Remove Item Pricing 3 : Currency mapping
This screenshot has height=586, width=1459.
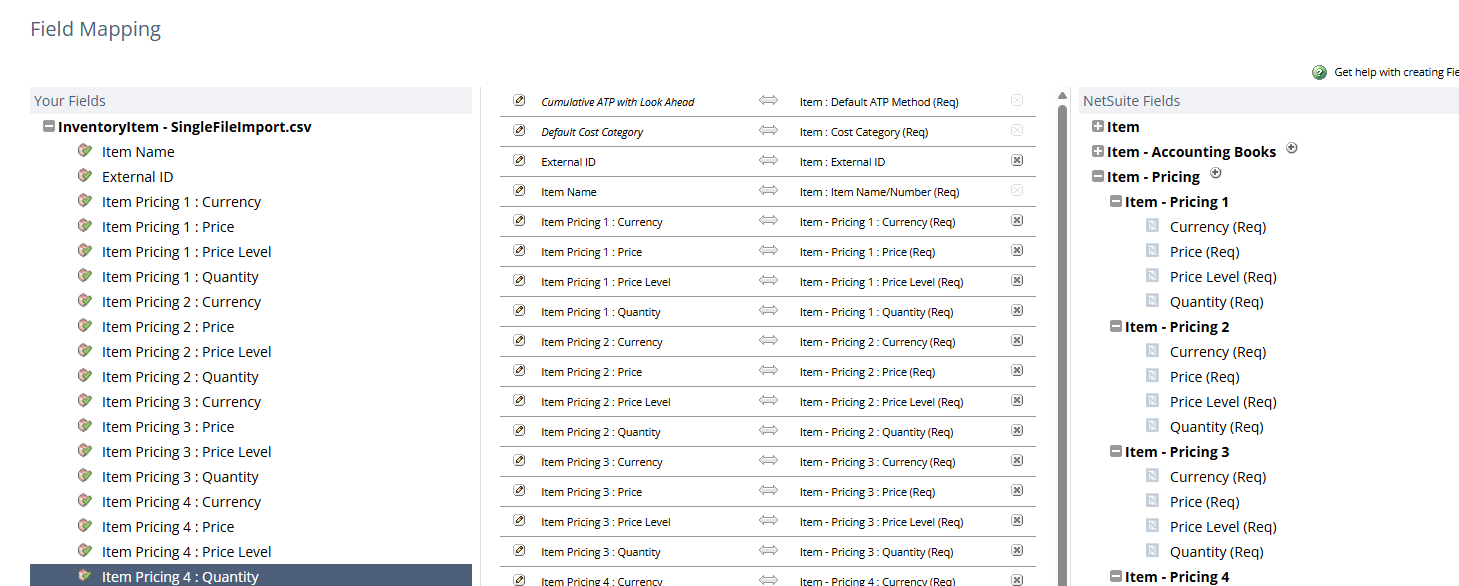[x=1017, y=460]
